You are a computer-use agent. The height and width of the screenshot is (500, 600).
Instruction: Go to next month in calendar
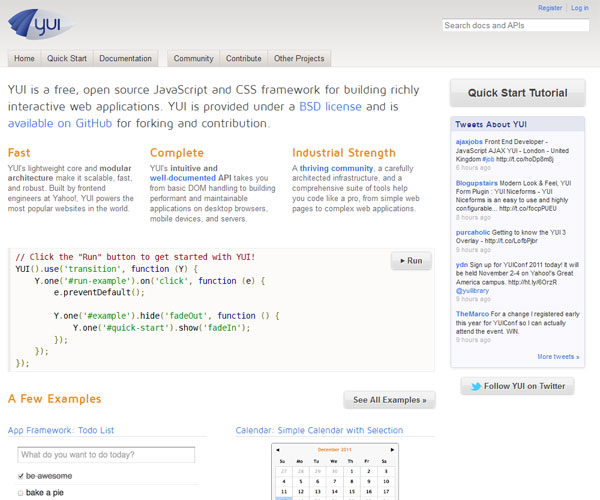pyautogui.click(x=392, y=450)
